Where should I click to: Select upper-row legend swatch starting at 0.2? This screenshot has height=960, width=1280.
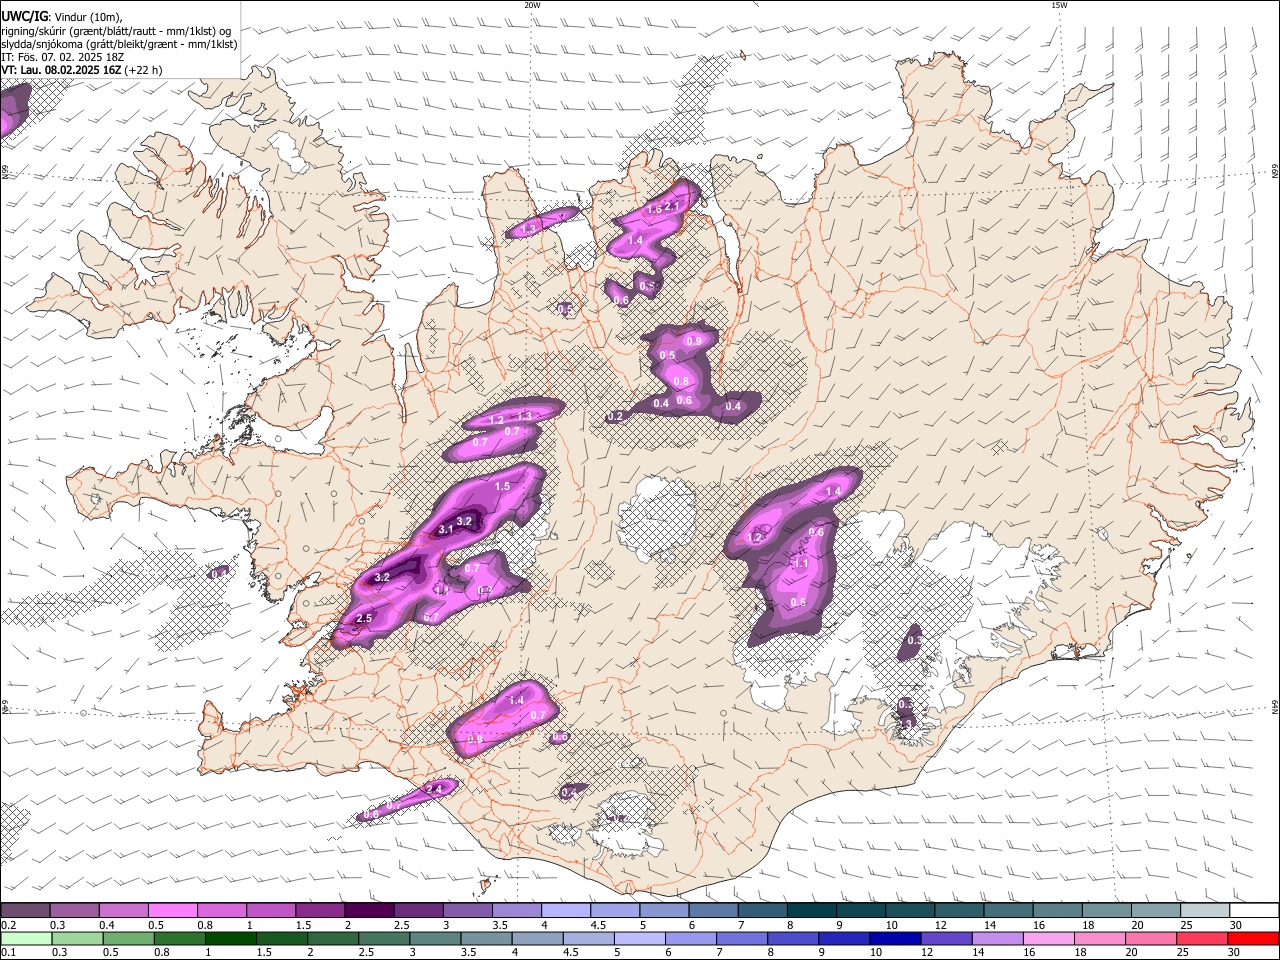pyautogui.click(x=25, y=911)
